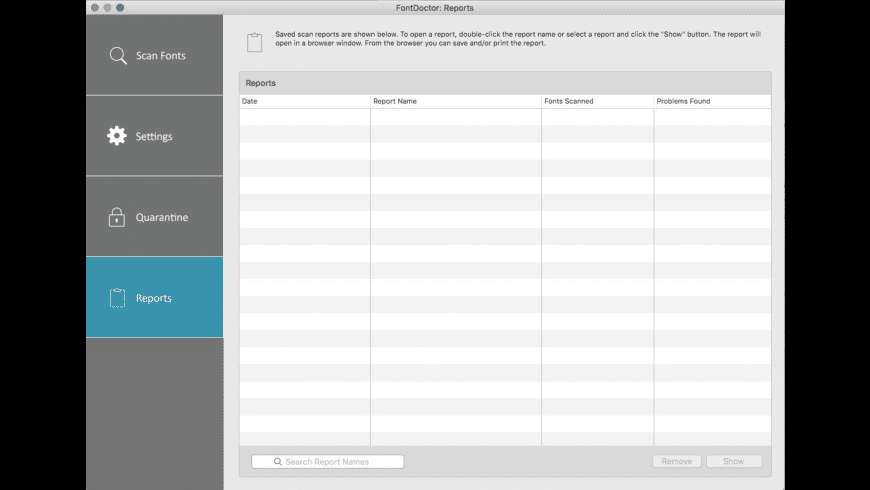
Task: Click the Reports panel title
Action: 260,83
